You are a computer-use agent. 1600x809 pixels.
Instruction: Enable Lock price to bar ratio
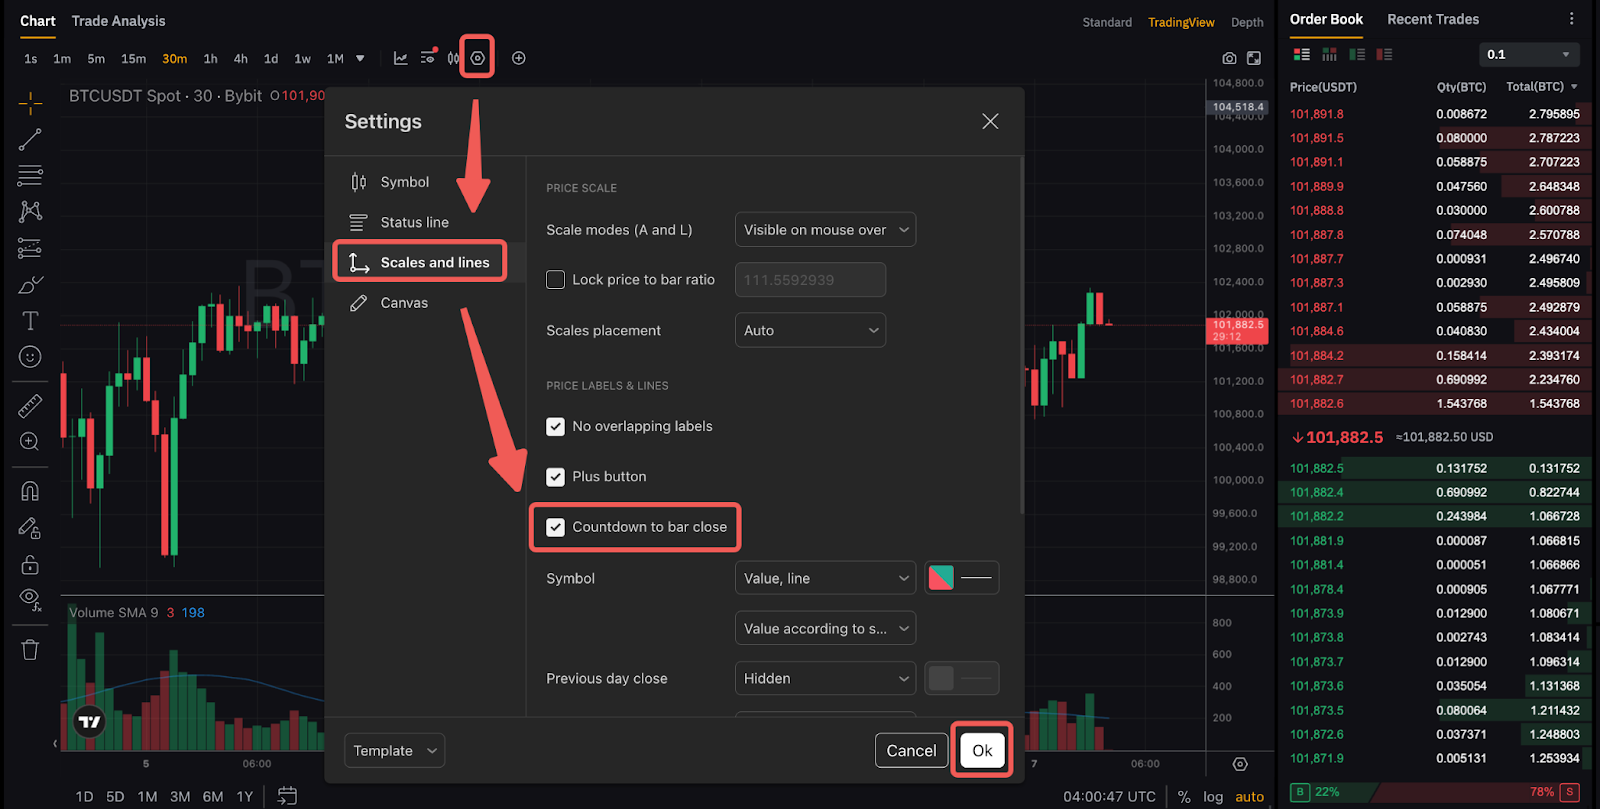click(x=555, y=280)
